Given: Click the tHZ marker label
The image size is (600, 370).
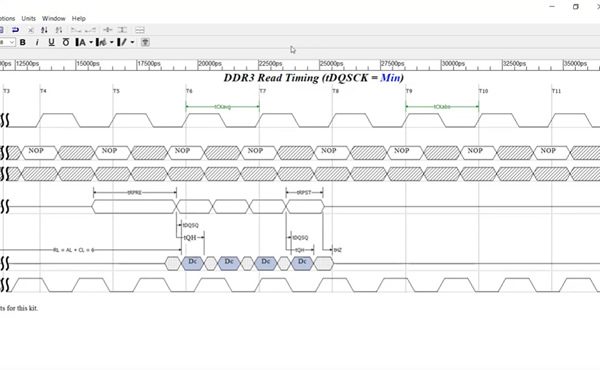Looking at the screenshot, I should point(338,250).
